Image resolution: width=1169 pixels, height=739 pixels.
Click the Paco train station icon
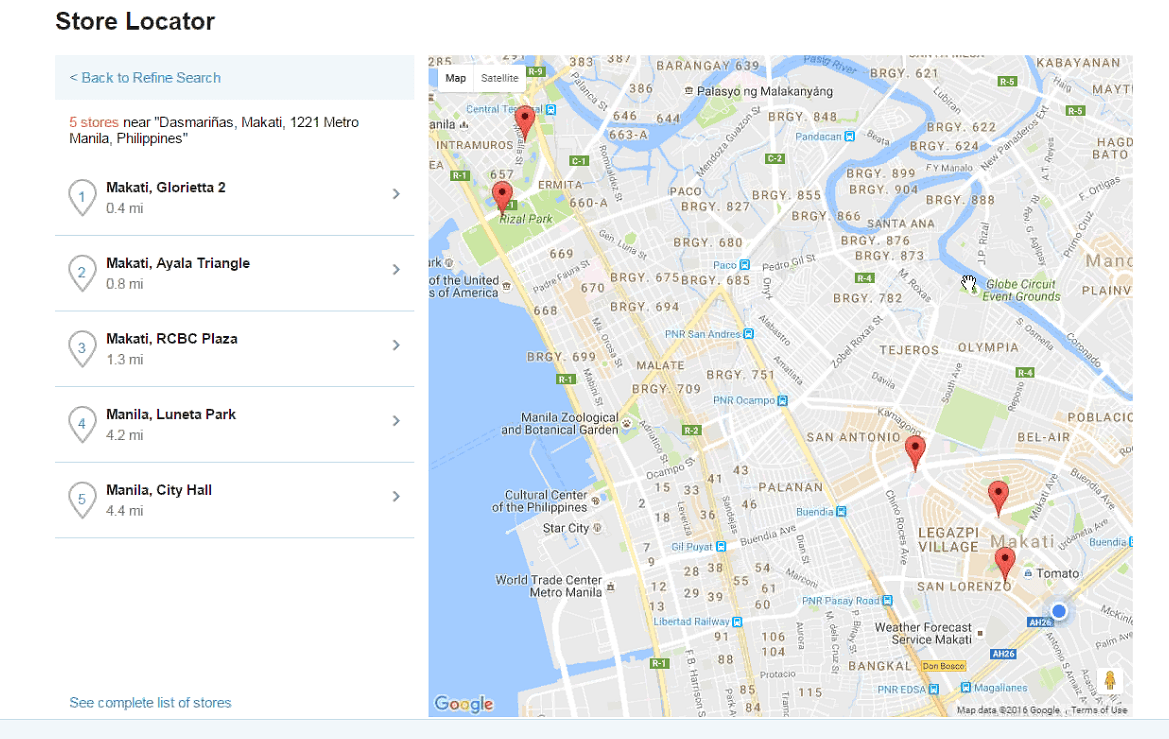pyautogui.click(x=744, y=265)
